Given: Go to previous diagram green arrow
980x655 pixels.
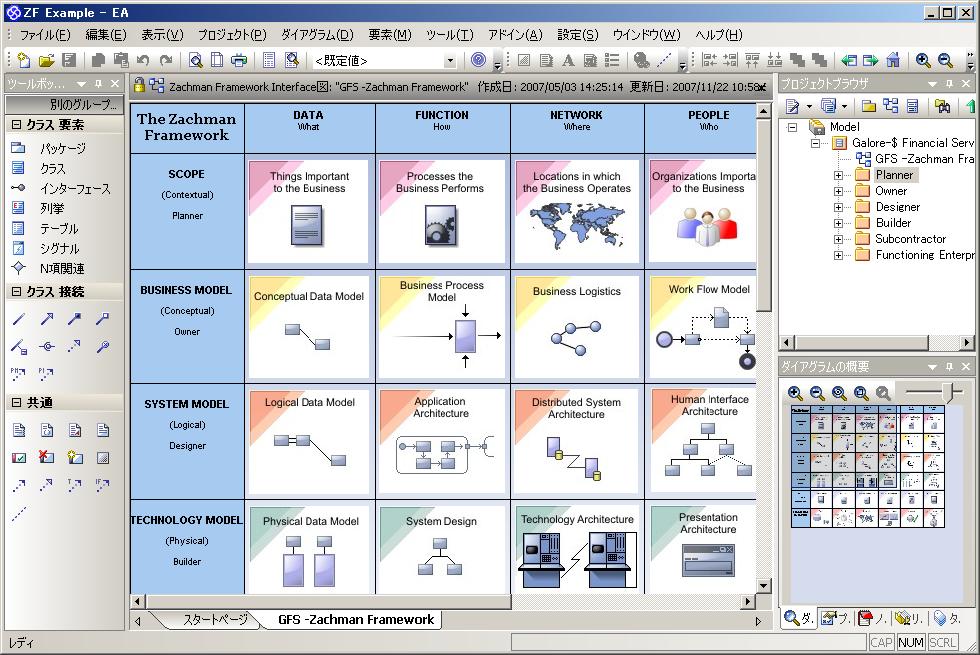Looking at the screenshot, I should (849, 60).
